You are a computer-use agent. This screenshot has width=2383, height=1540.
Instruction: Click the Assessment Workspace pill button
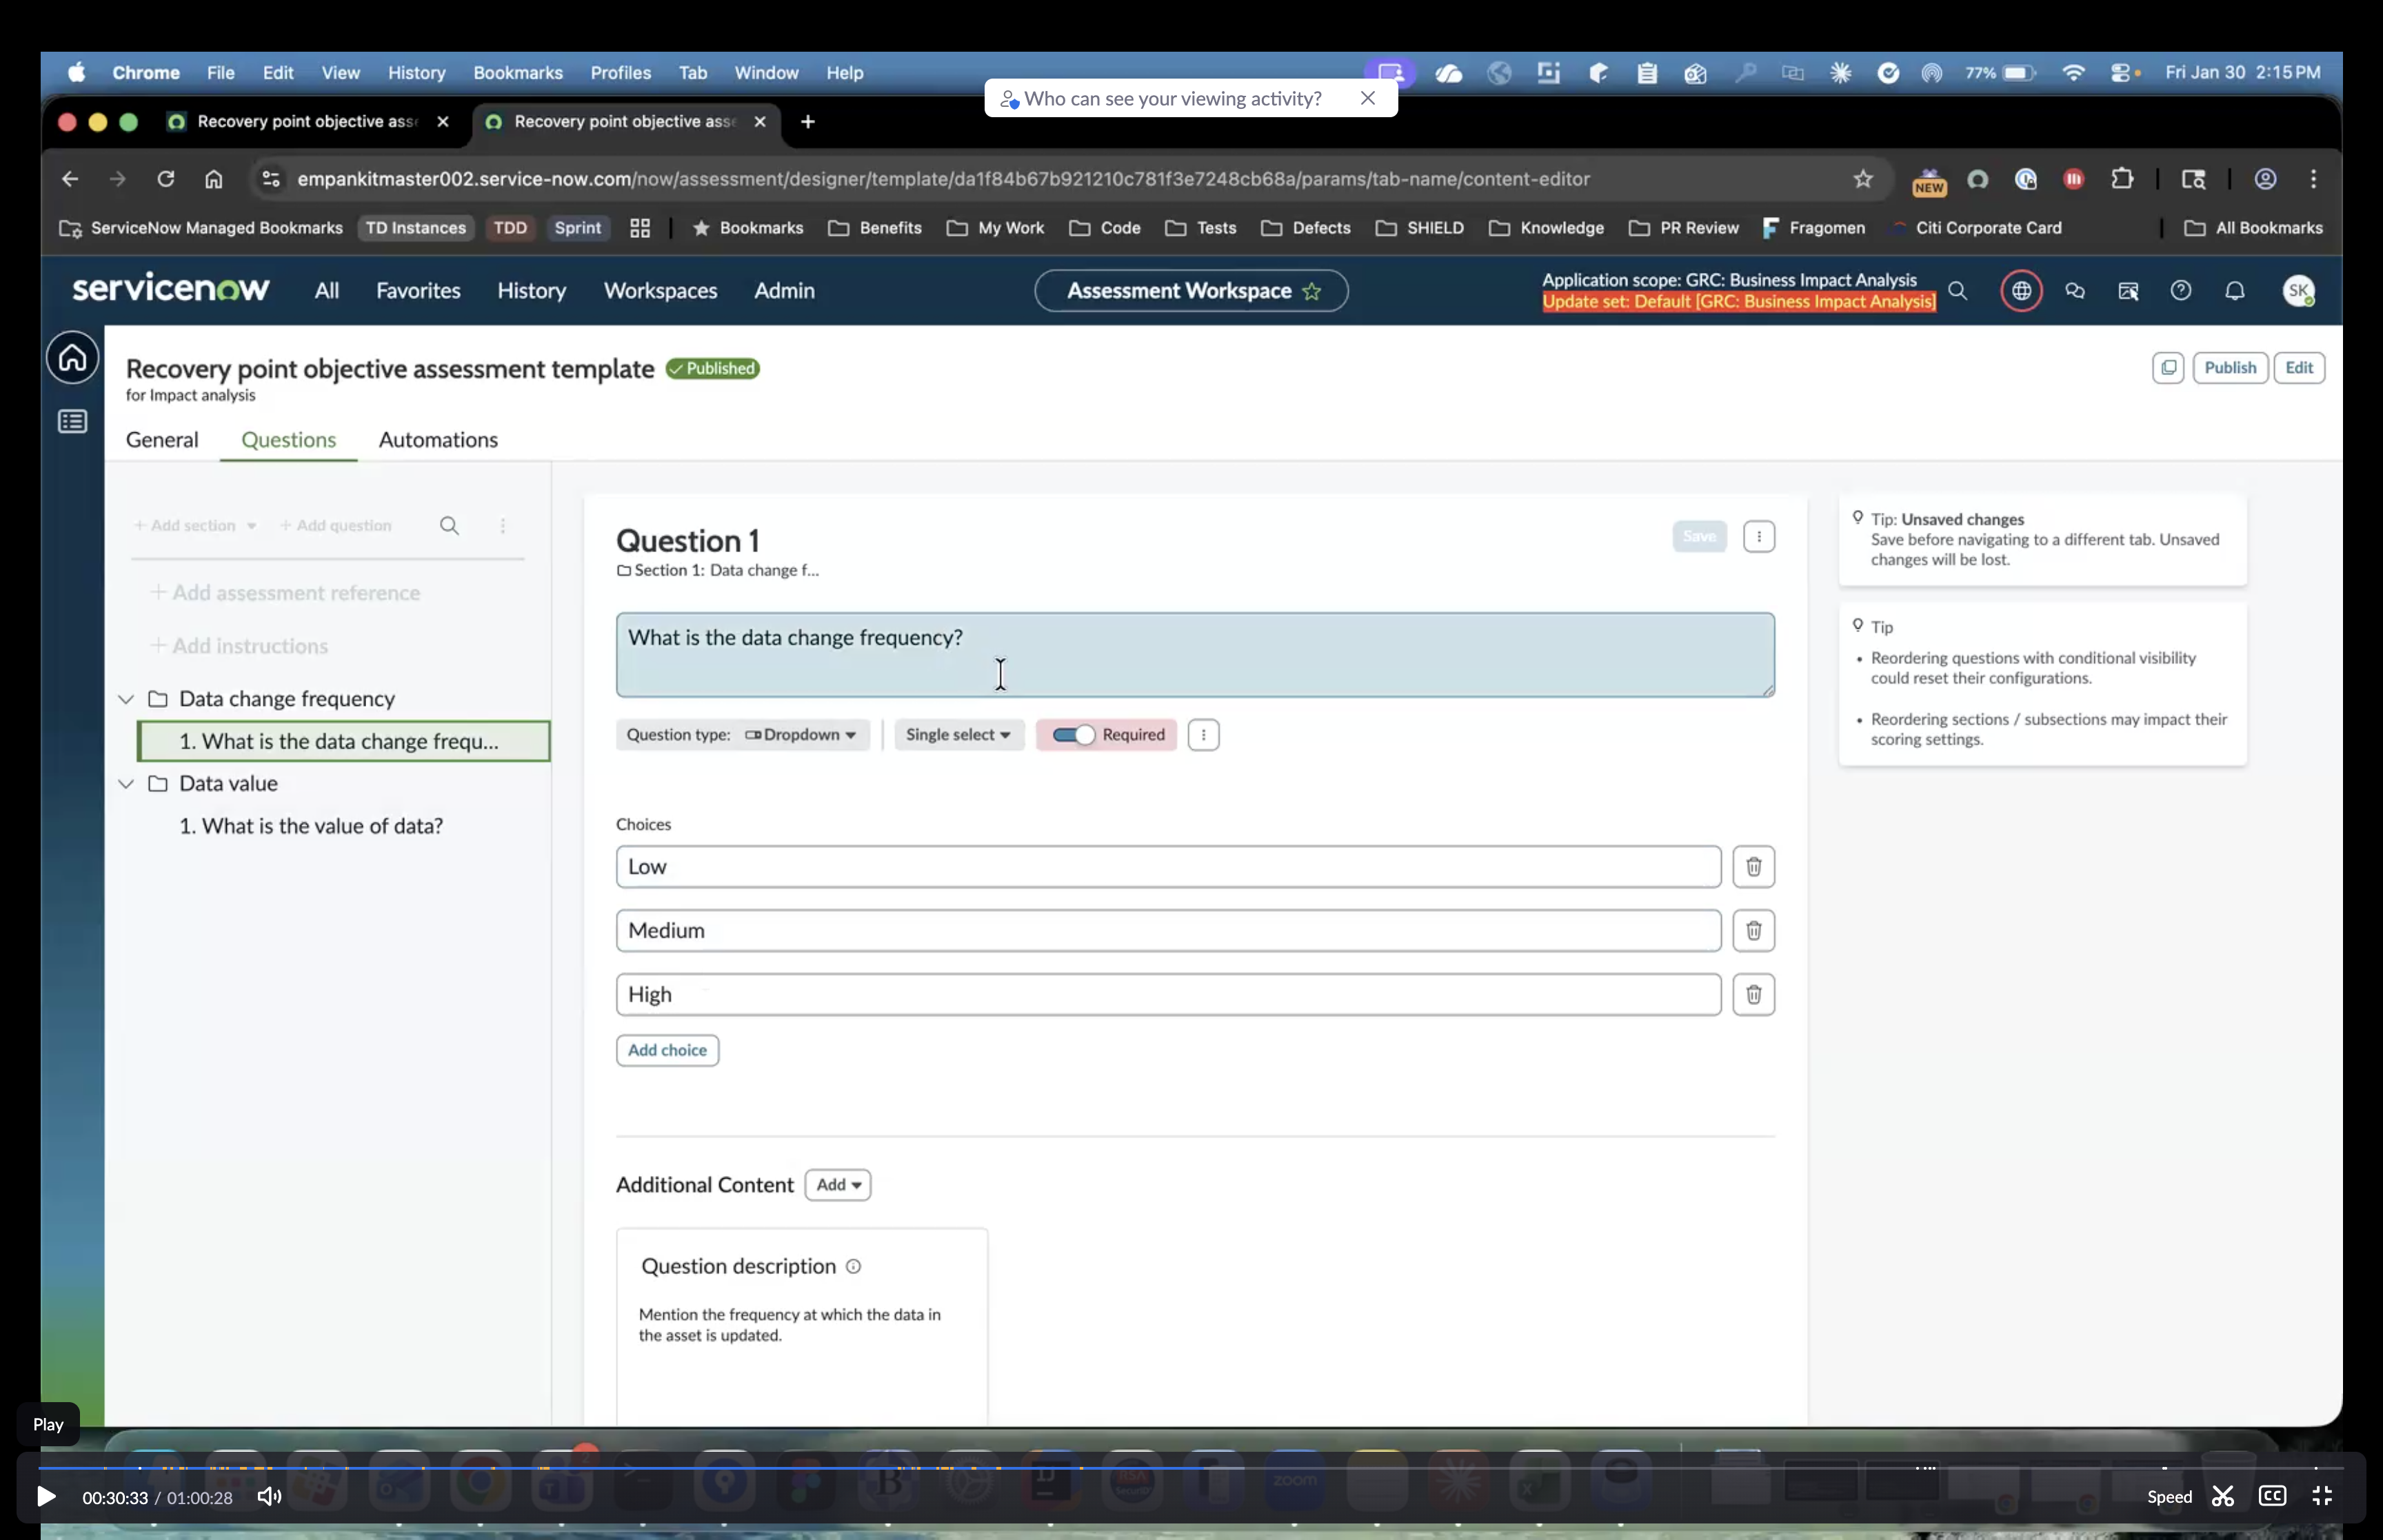coord(1191,291)
